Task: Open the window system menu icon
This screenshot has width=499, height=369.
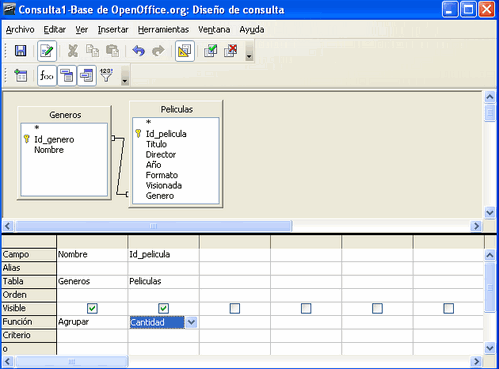Action: coord(9,9)
